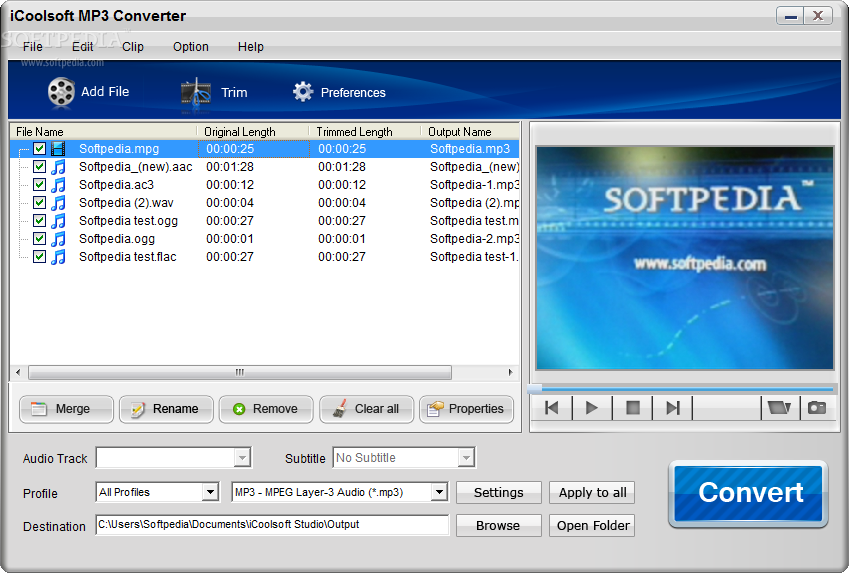849x573 pixels.
Task: Open the Subtitle dropdown
Action: [466, 458]
